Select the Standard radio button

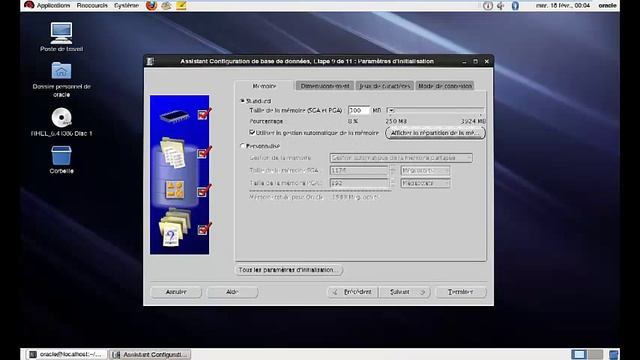(242, 100)
